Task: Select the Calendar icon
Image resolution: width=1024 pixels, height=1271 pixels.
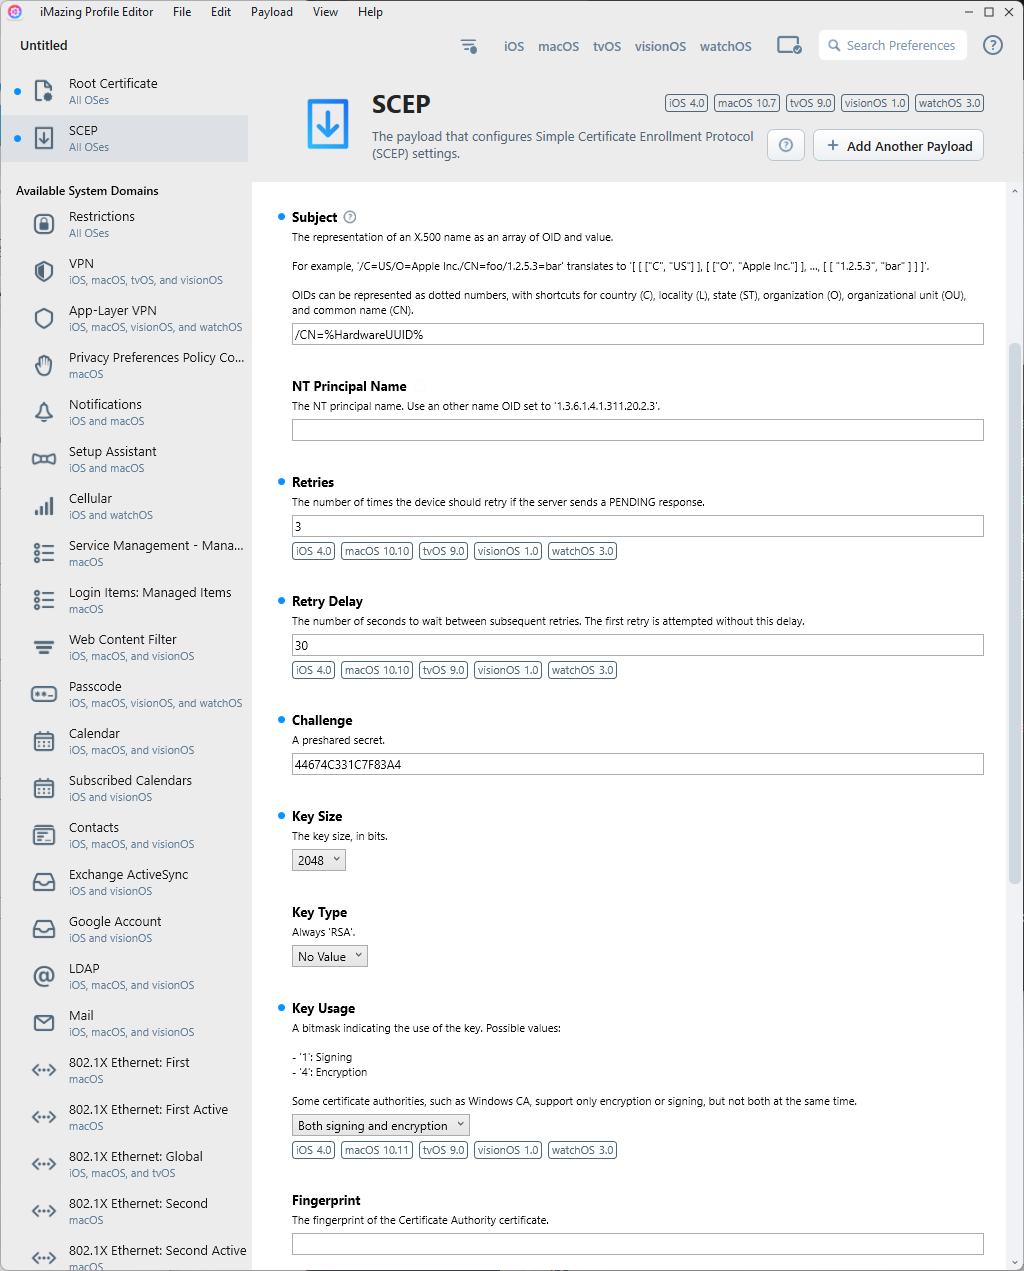Action: (x=44, y=741)
